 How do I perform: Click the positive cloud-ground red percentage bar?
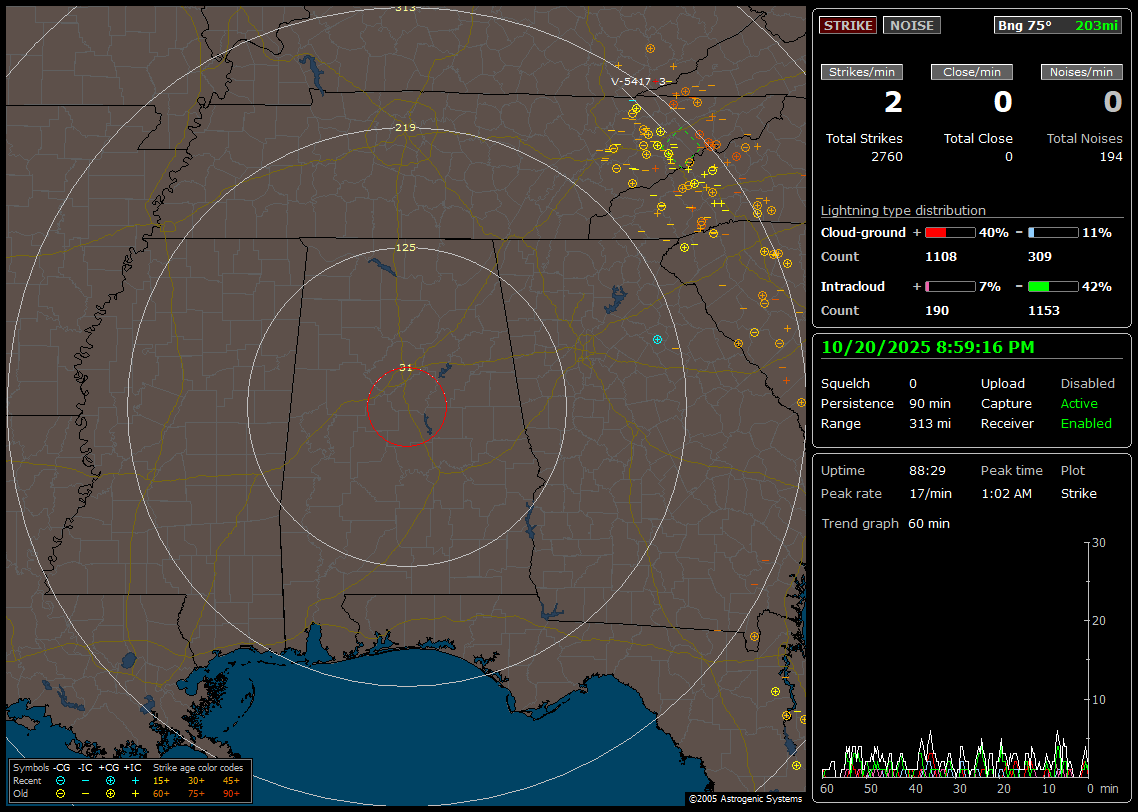(x=949, y=232)
